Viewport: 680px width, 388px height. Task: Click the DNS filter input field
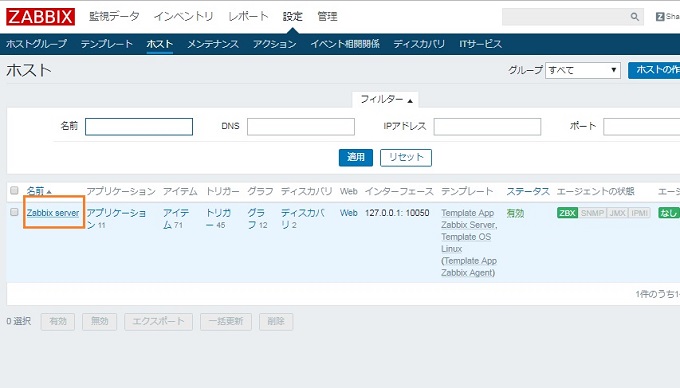[301, 127]
